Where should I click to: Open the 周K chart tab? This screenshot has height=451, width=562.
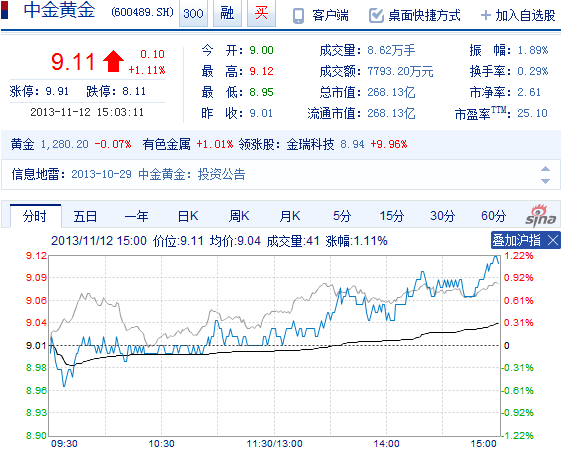pyautogui.click(x=239, y=216)
